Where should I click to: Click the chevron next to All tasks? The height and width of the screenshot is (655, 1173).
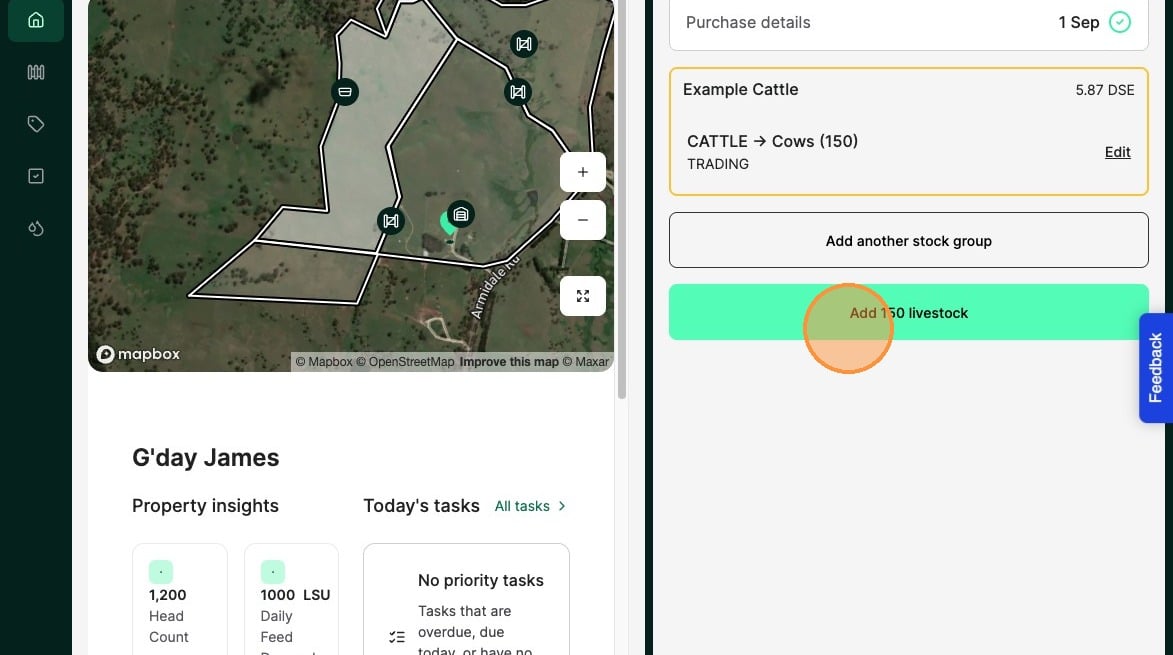[x=562, y=506]
